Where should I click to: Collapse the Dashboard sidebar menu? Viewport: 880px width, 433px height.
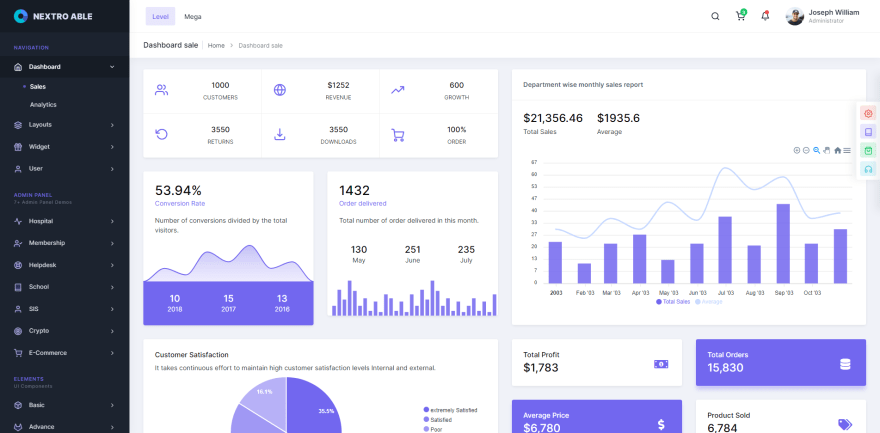point(65,67)
